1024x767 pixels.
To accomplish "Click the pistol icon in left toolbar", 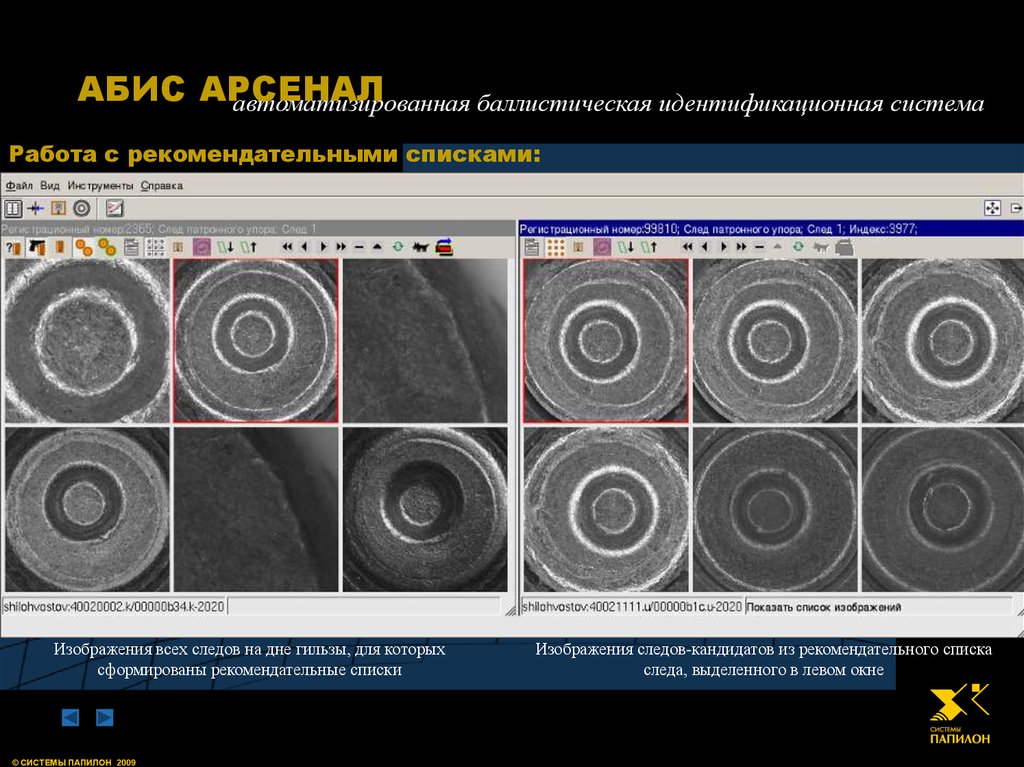I will click(37, 247).
